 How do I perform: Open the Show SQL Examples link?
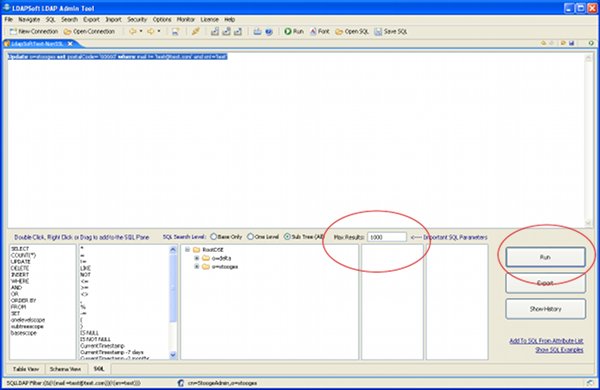559,350
